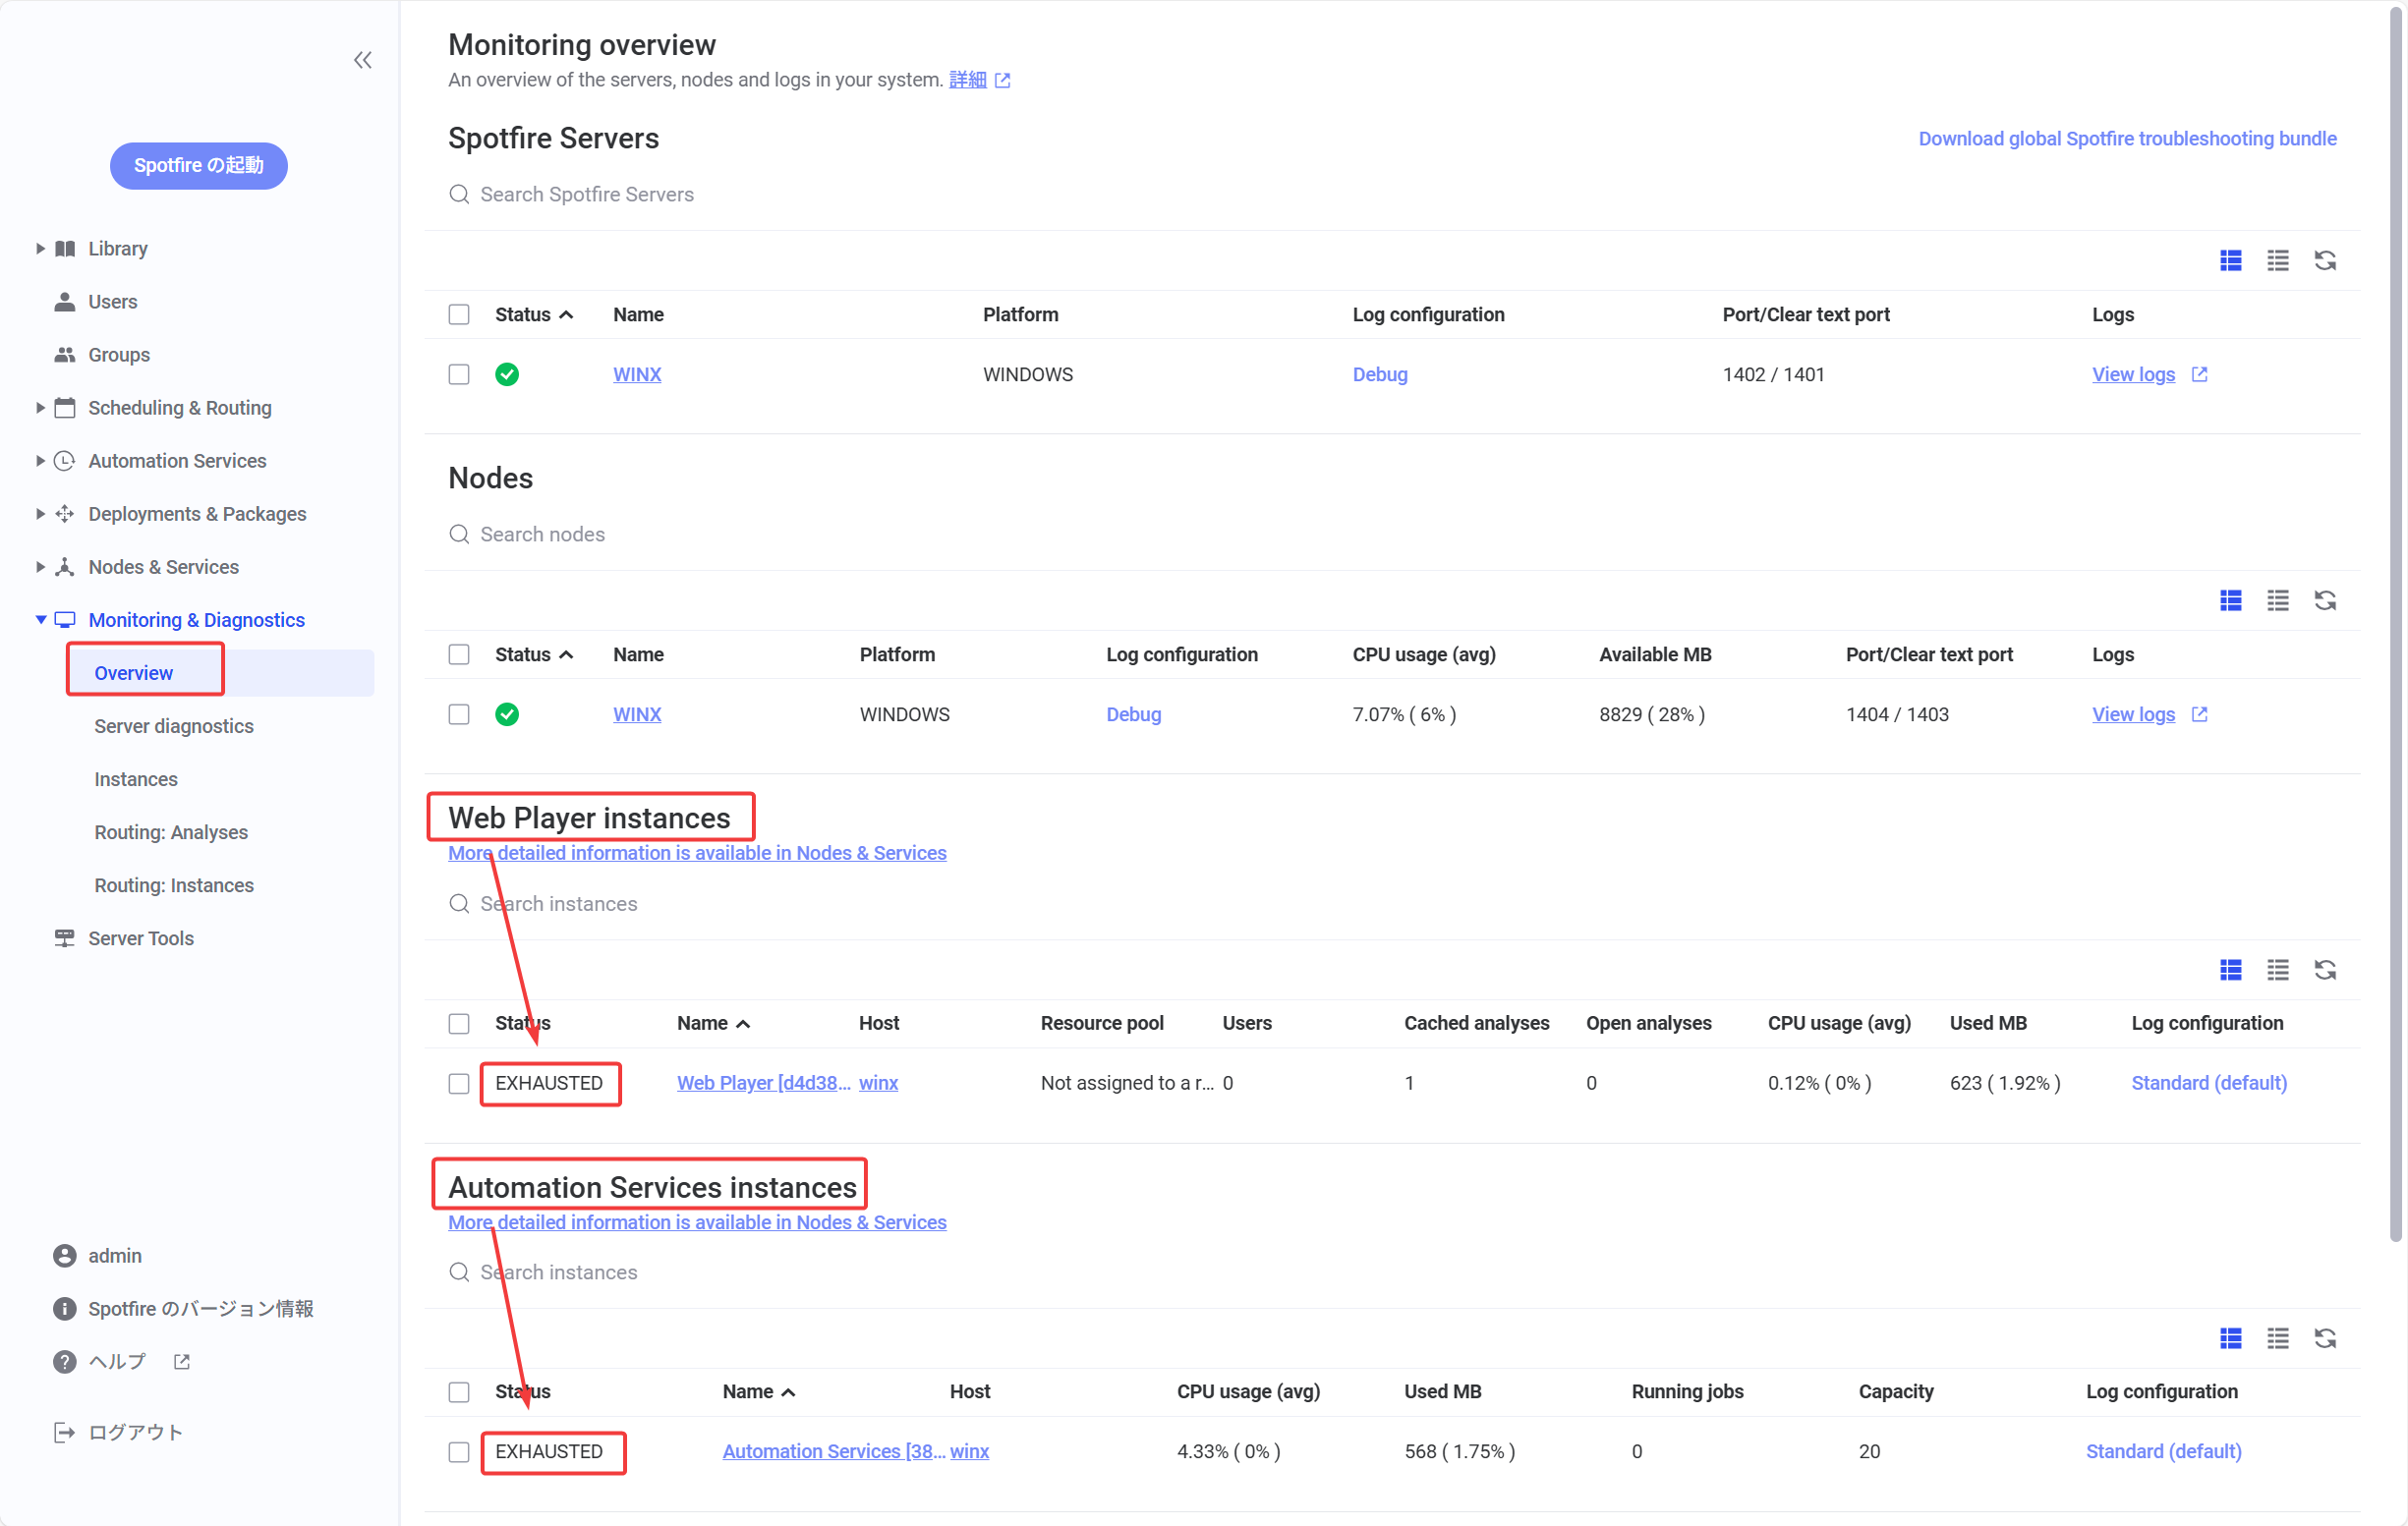Click the Automation Services clock icon
The height and width of the screenshot is (1526, 2408).
click(x=65, y=460)
